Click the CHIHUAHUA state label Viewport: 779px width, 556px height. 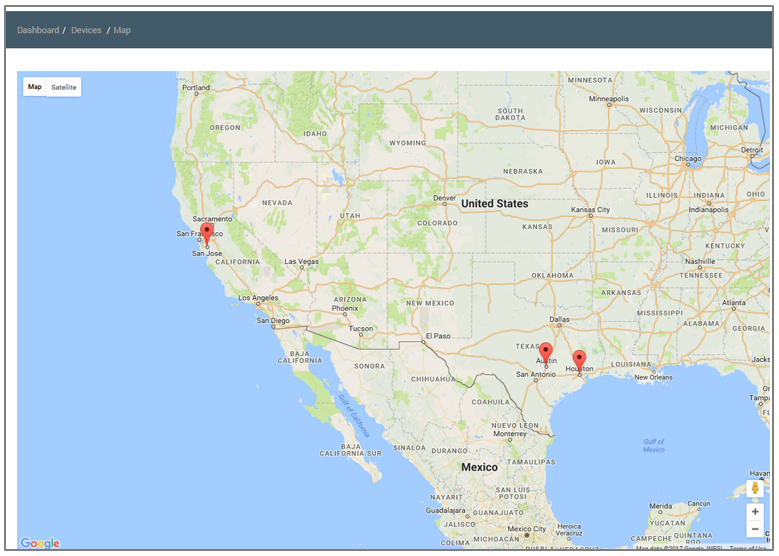[433, 379]
